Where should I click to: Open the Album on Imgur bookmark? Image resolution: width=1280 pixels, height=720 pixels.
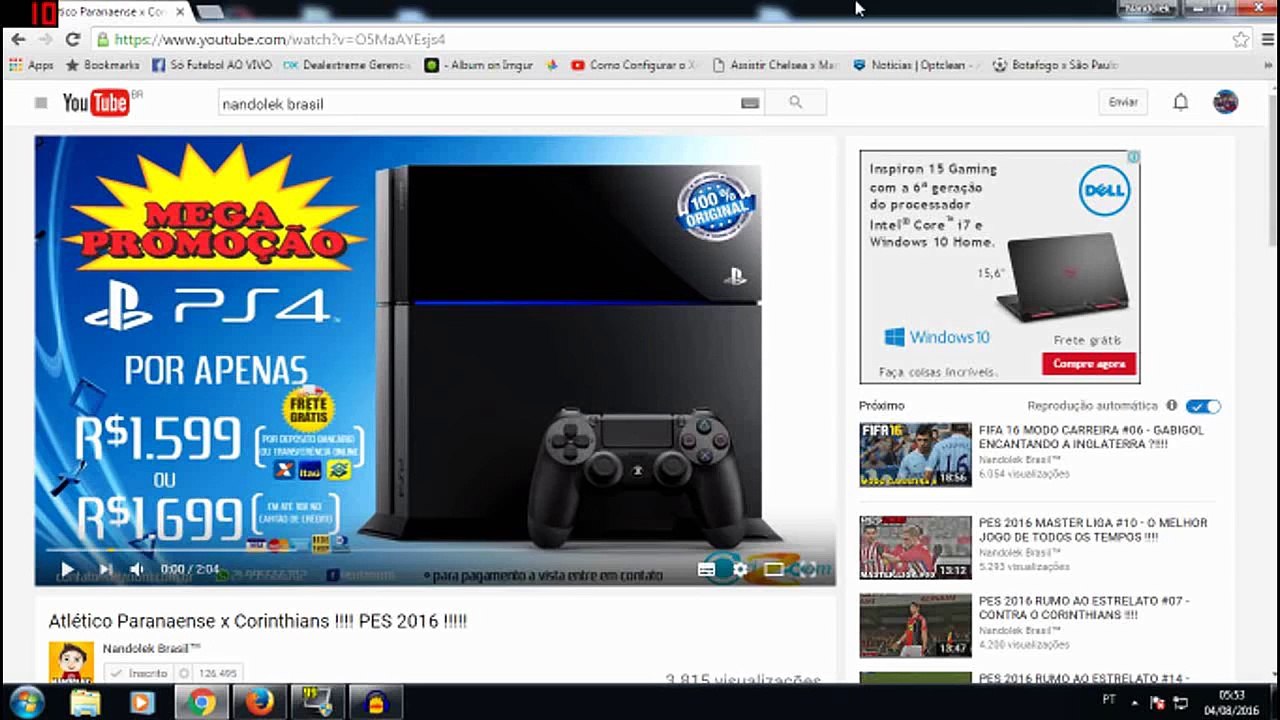point(478,65)
